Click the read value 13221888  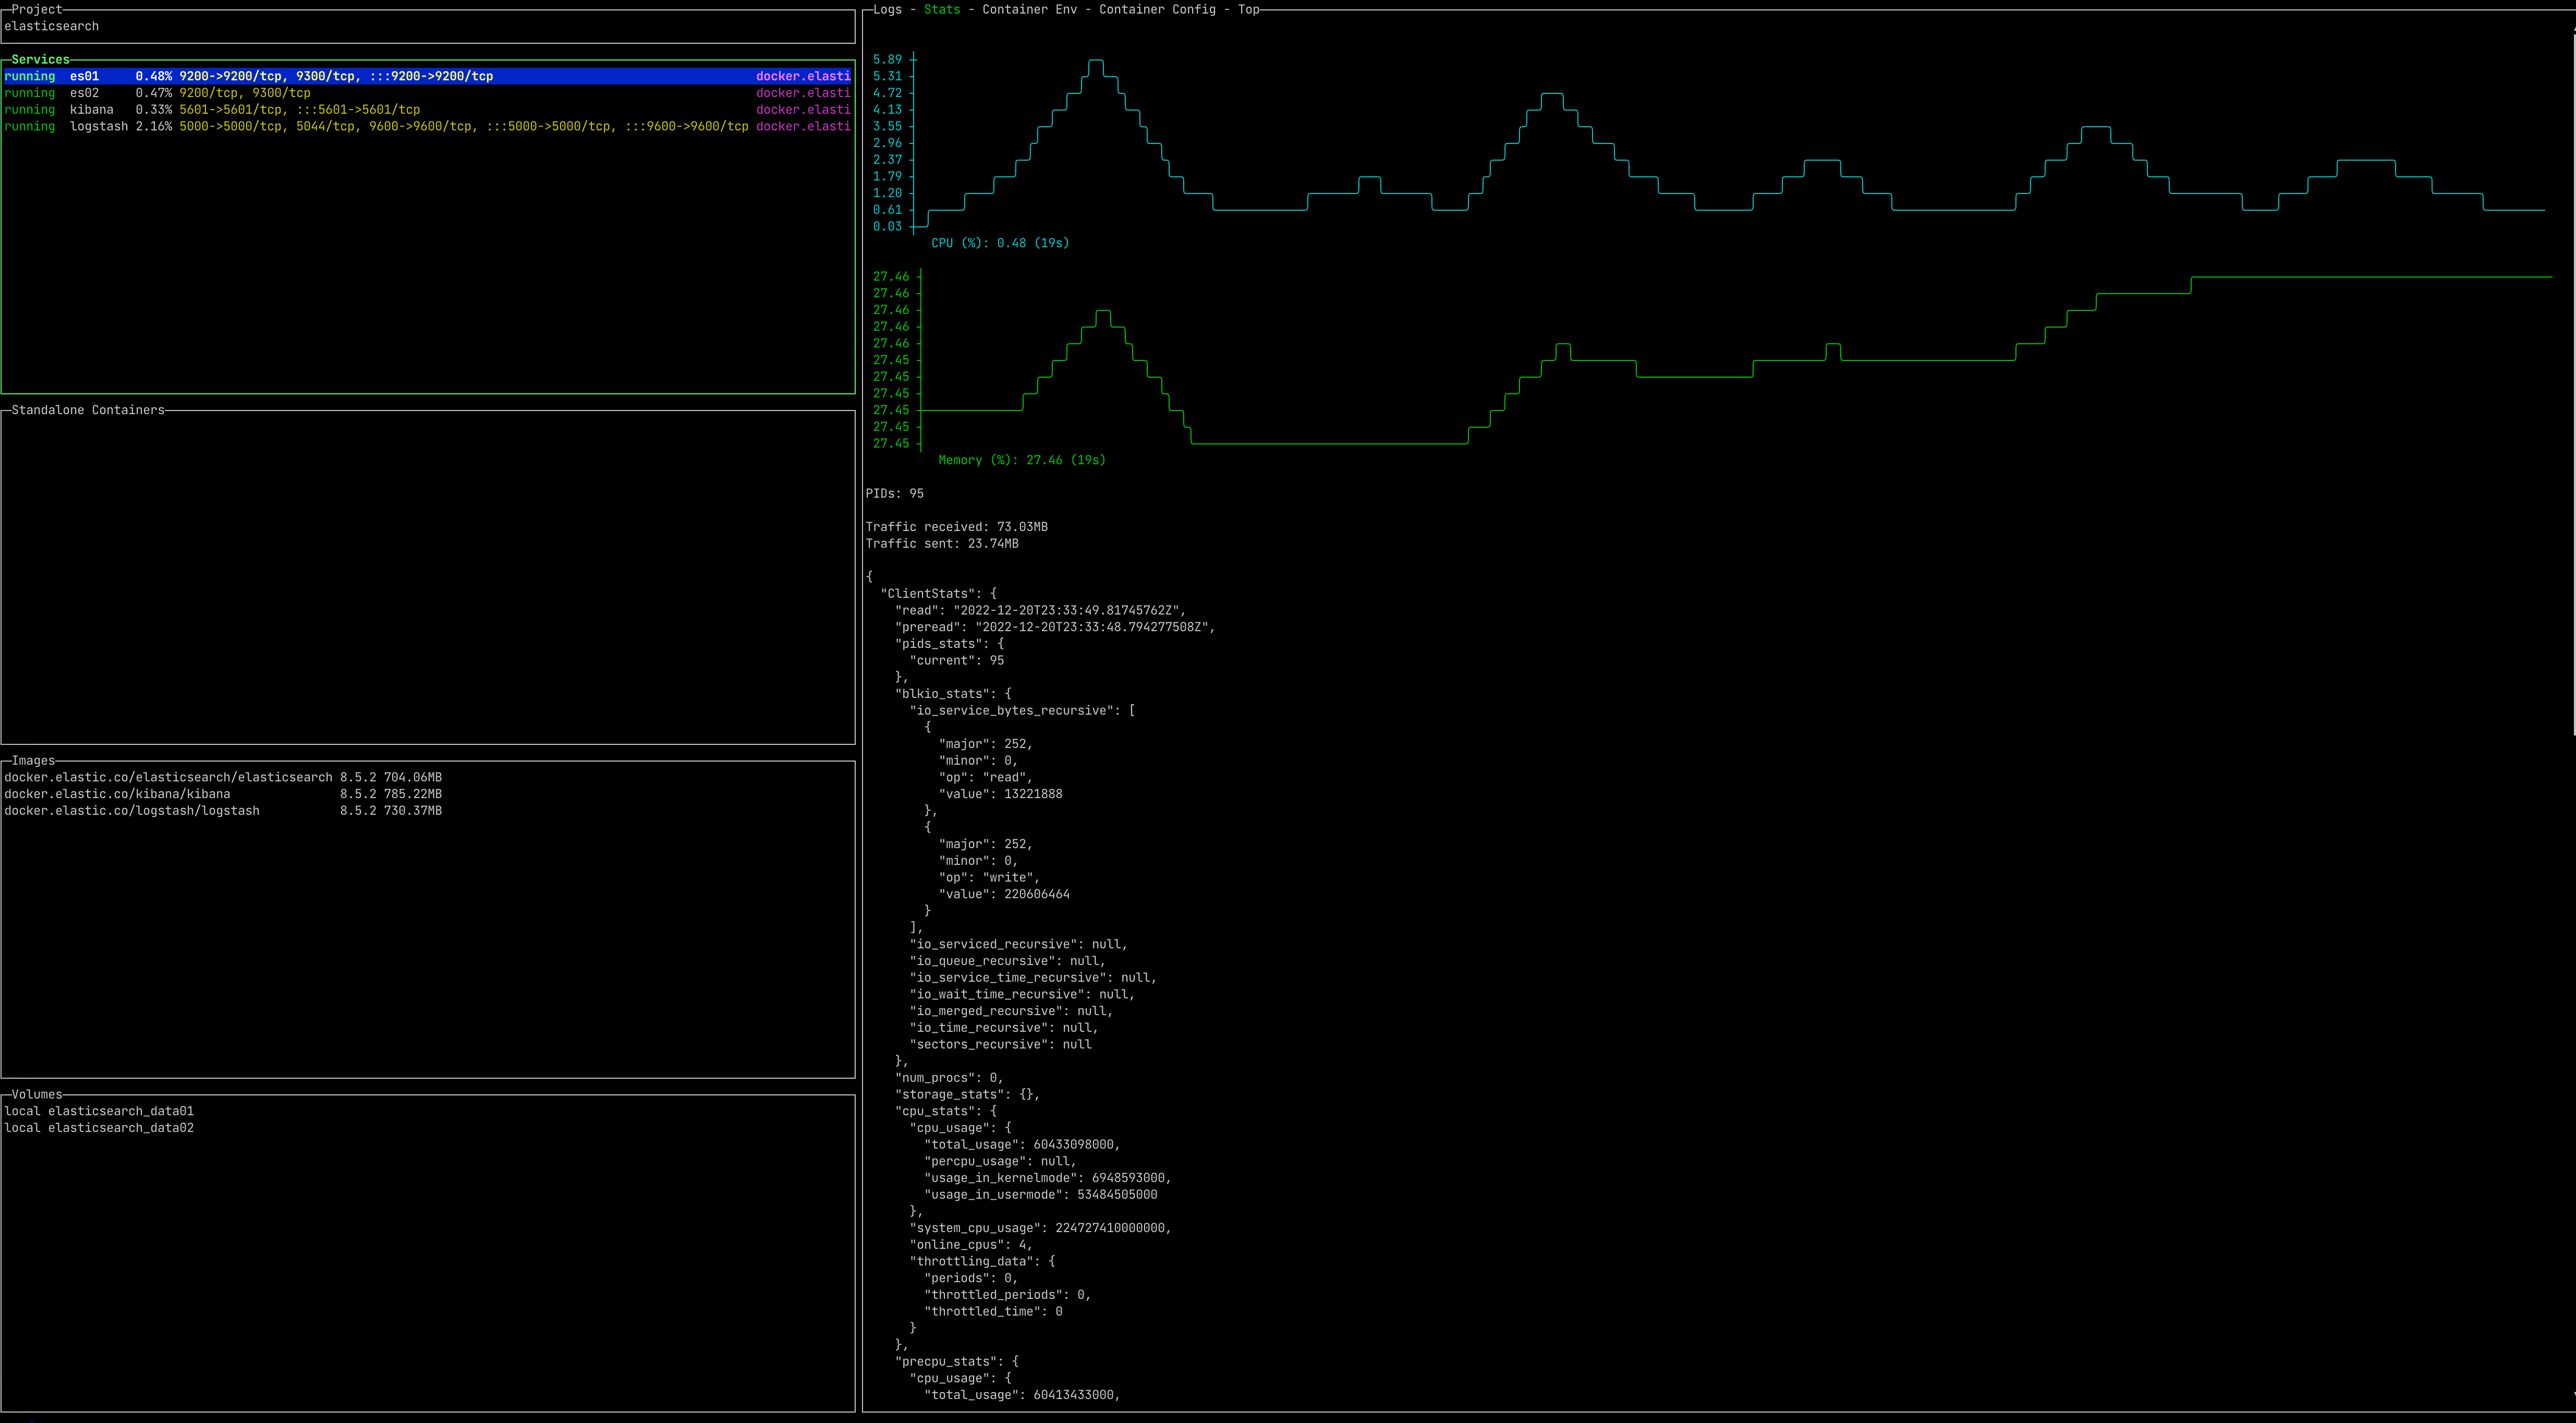coord(1033,794)
